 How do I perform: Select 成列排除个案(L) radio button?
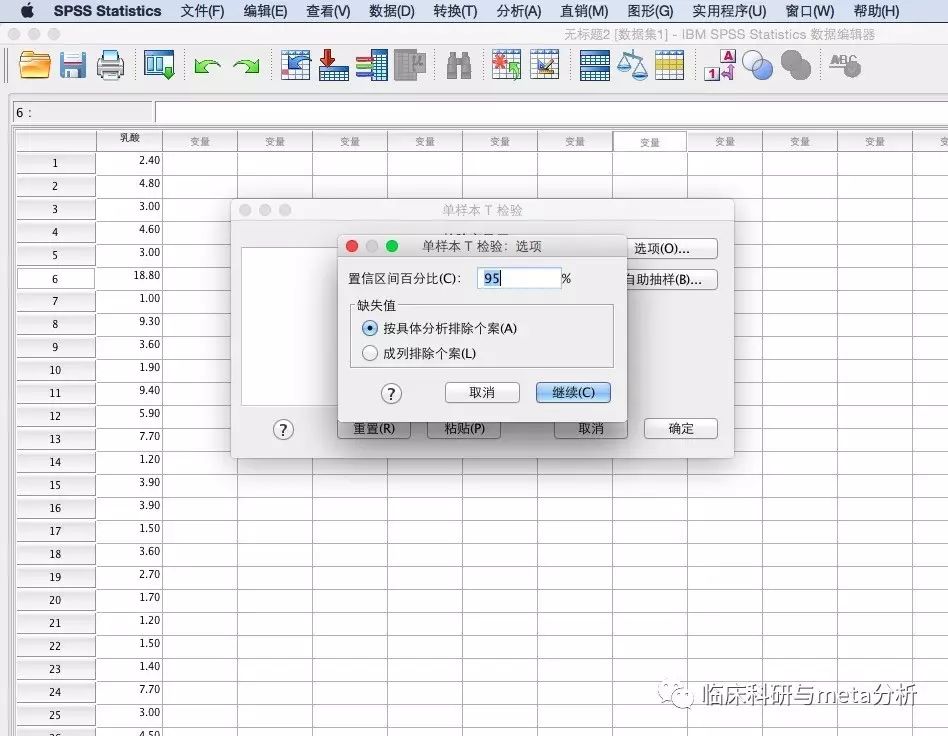(x=369, y=353)
